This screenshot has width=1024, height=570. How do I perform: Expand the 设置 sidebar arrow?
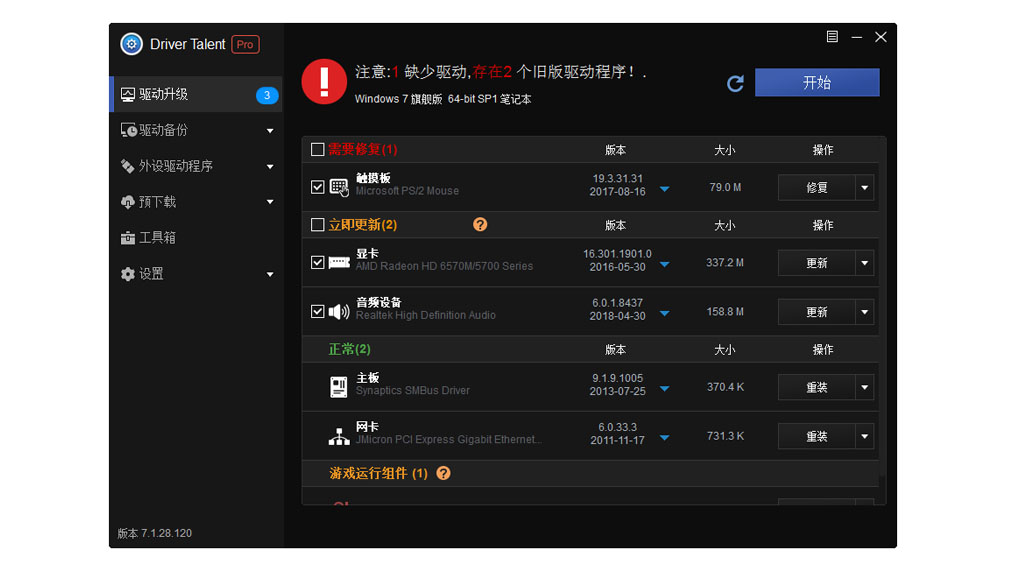270,275
